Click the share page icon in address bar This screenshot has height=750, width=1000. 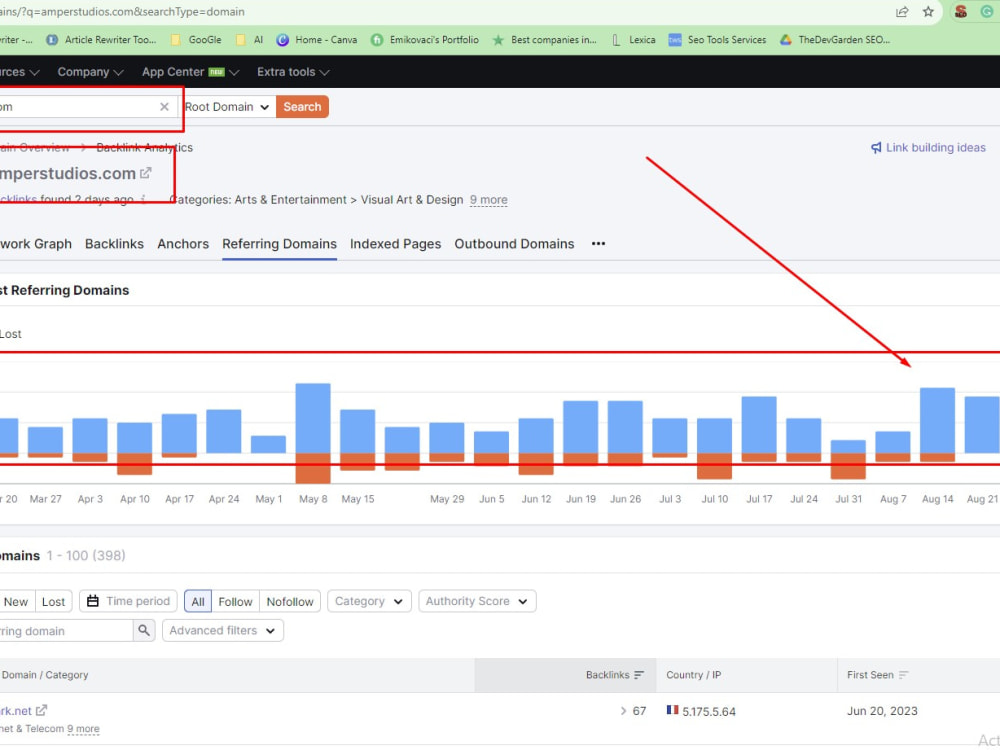pos(902,11)
